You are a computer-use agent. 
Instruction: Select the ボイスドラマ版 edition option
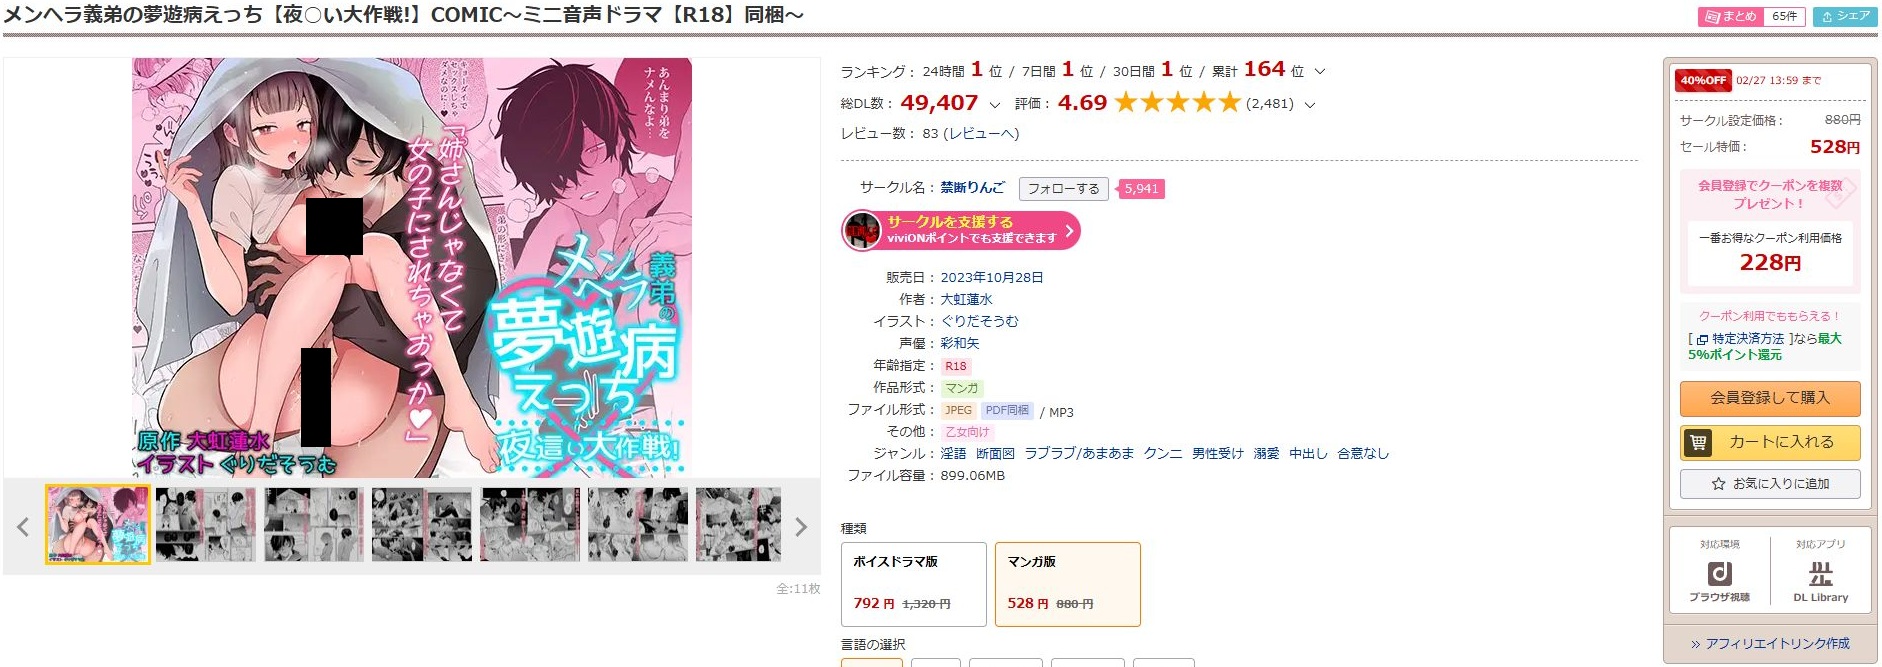[x=913, y=584]
